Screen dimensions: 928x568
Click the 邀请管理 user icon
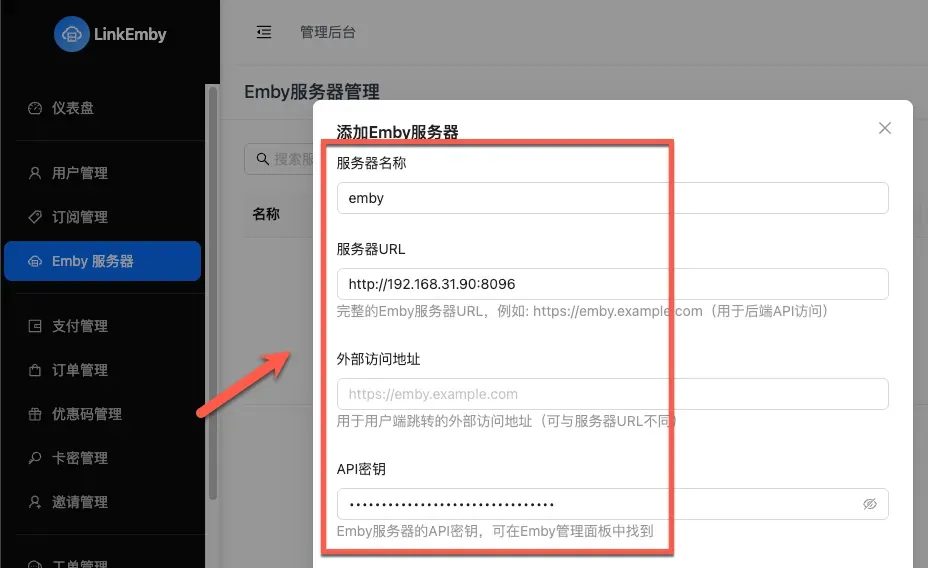point(35,502)
